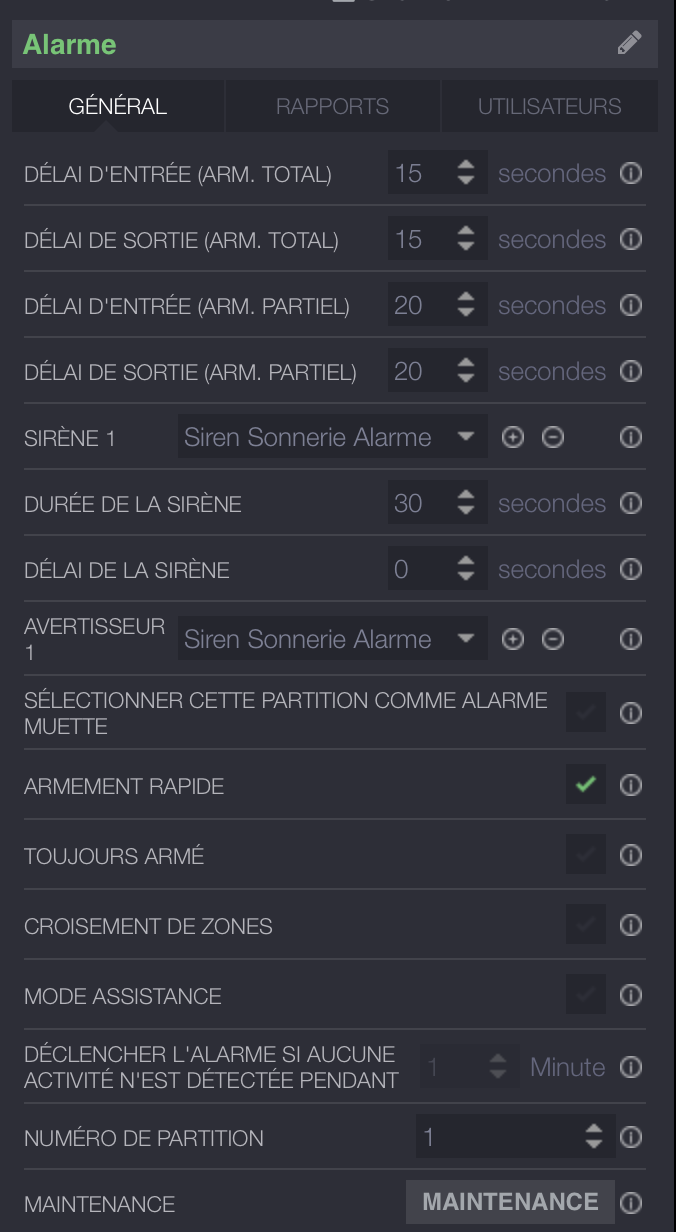Click the Numéro de partition stepper arrows
Viewport: 676px width, 1232px height.
click(594, 1136)
